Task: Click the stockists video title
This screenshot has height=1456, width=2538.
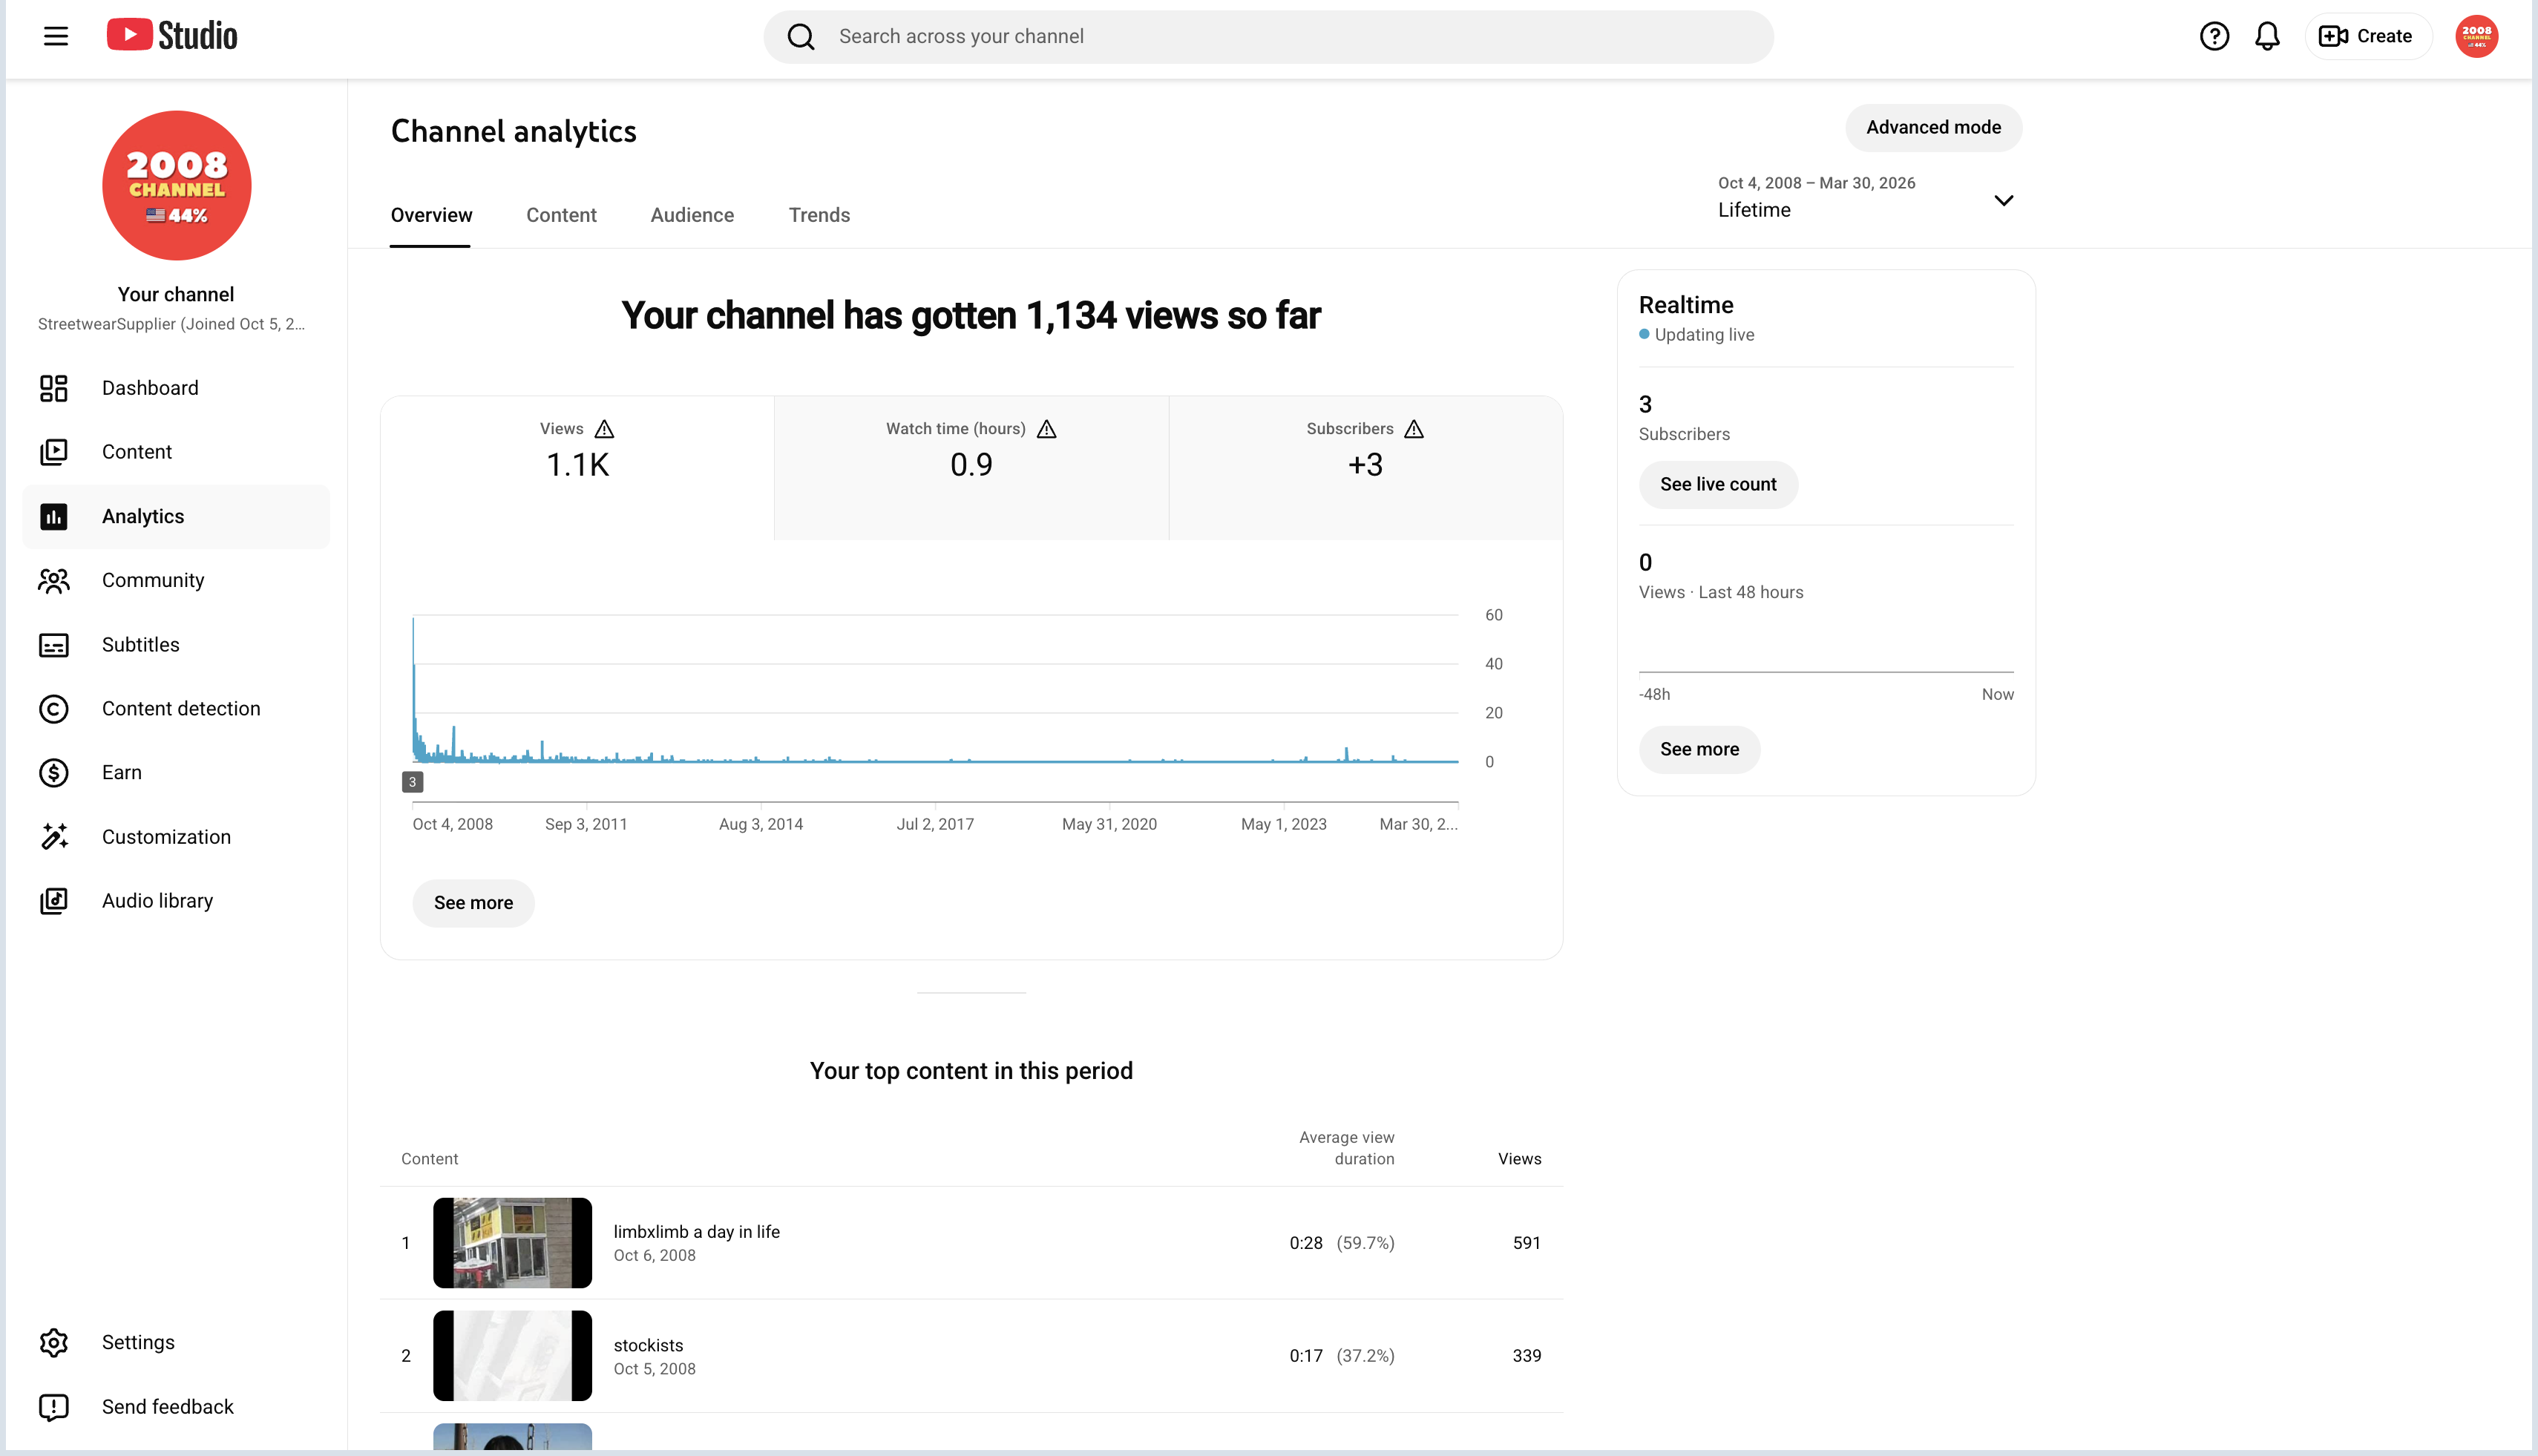Action: [x=649, y=1346]
